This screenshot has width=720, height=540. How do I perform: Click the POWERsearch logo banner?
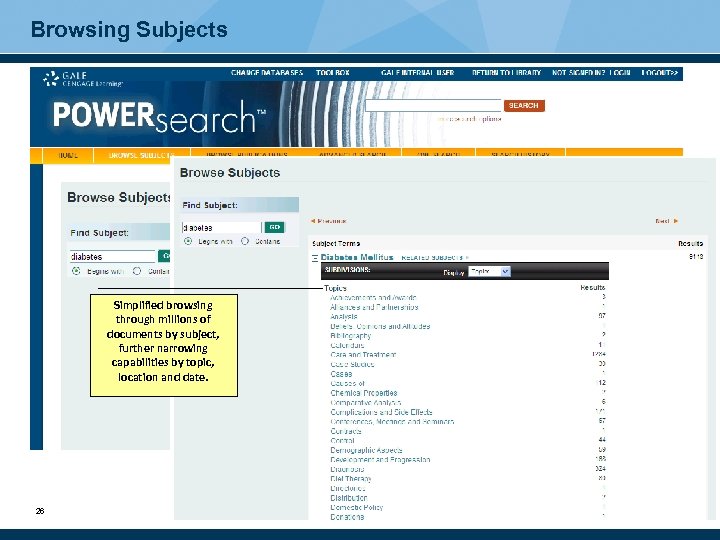(159, 117)
